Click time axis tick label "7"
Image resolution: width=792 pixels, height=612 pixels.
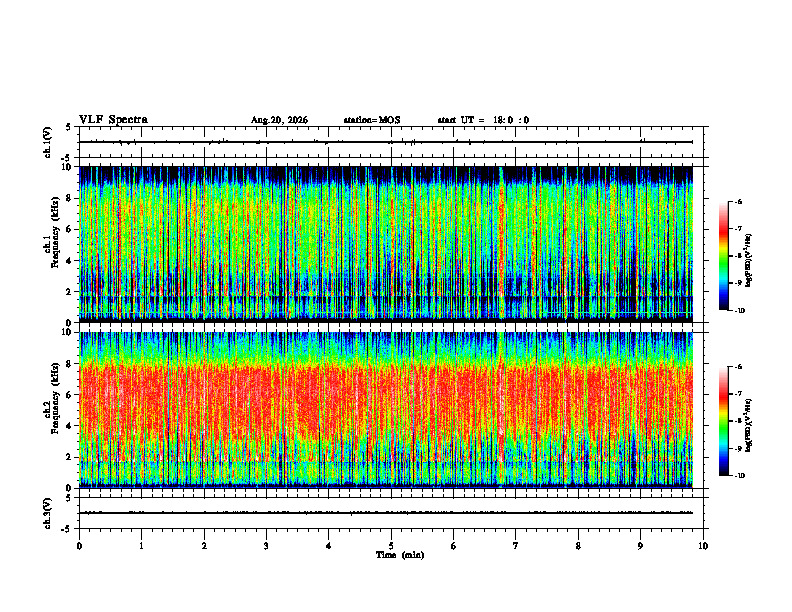(516, 546)
